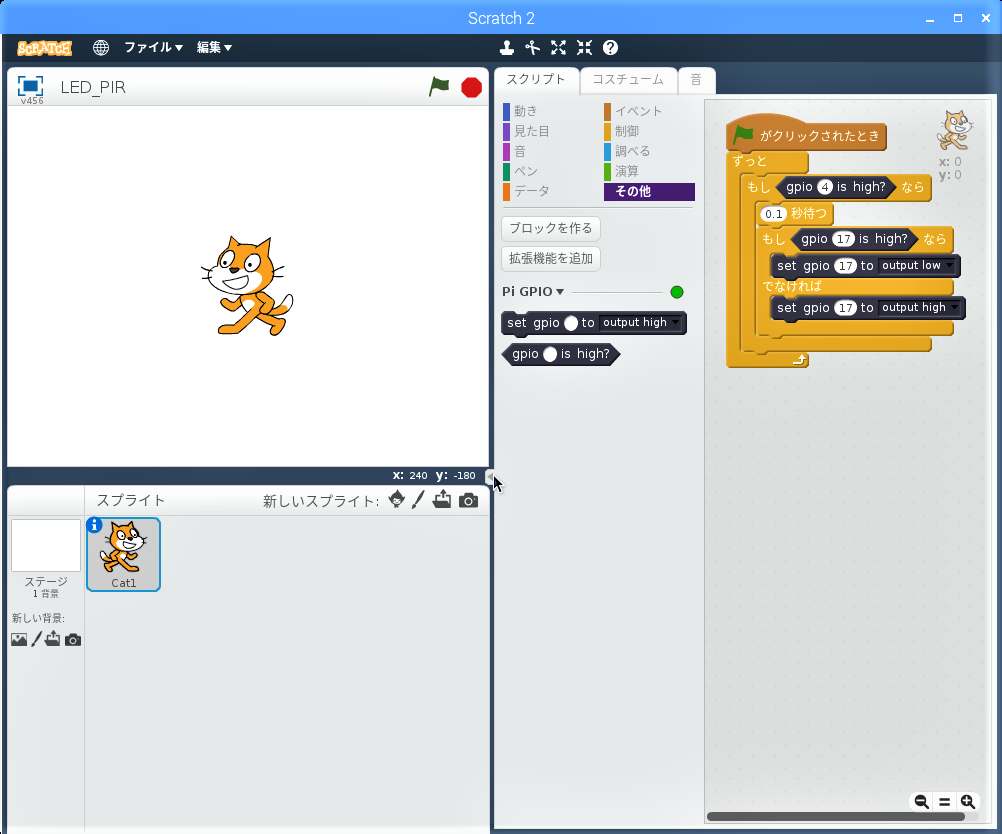
Task: Upload sprite from file
Action: click(x=442, y=499)
